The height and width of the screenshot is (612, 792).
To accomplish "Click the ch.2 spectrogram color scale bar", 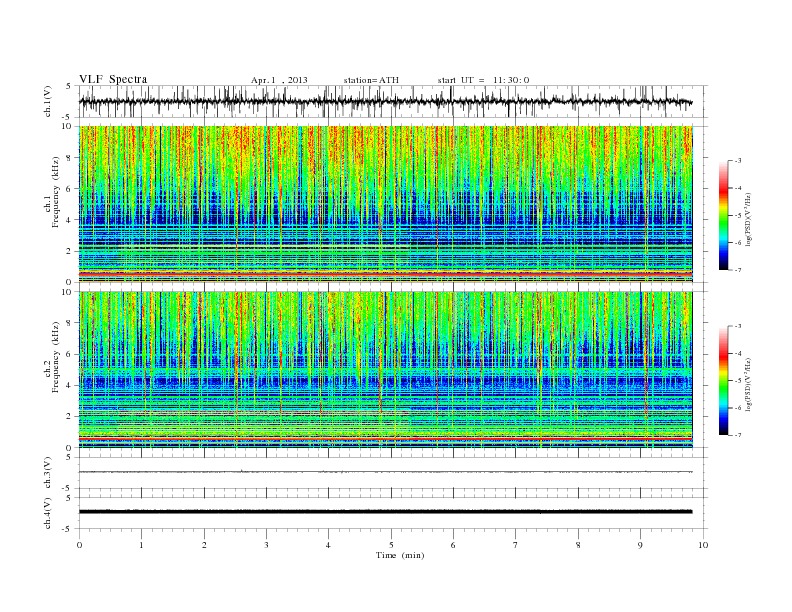I will (x=724, y=380).
